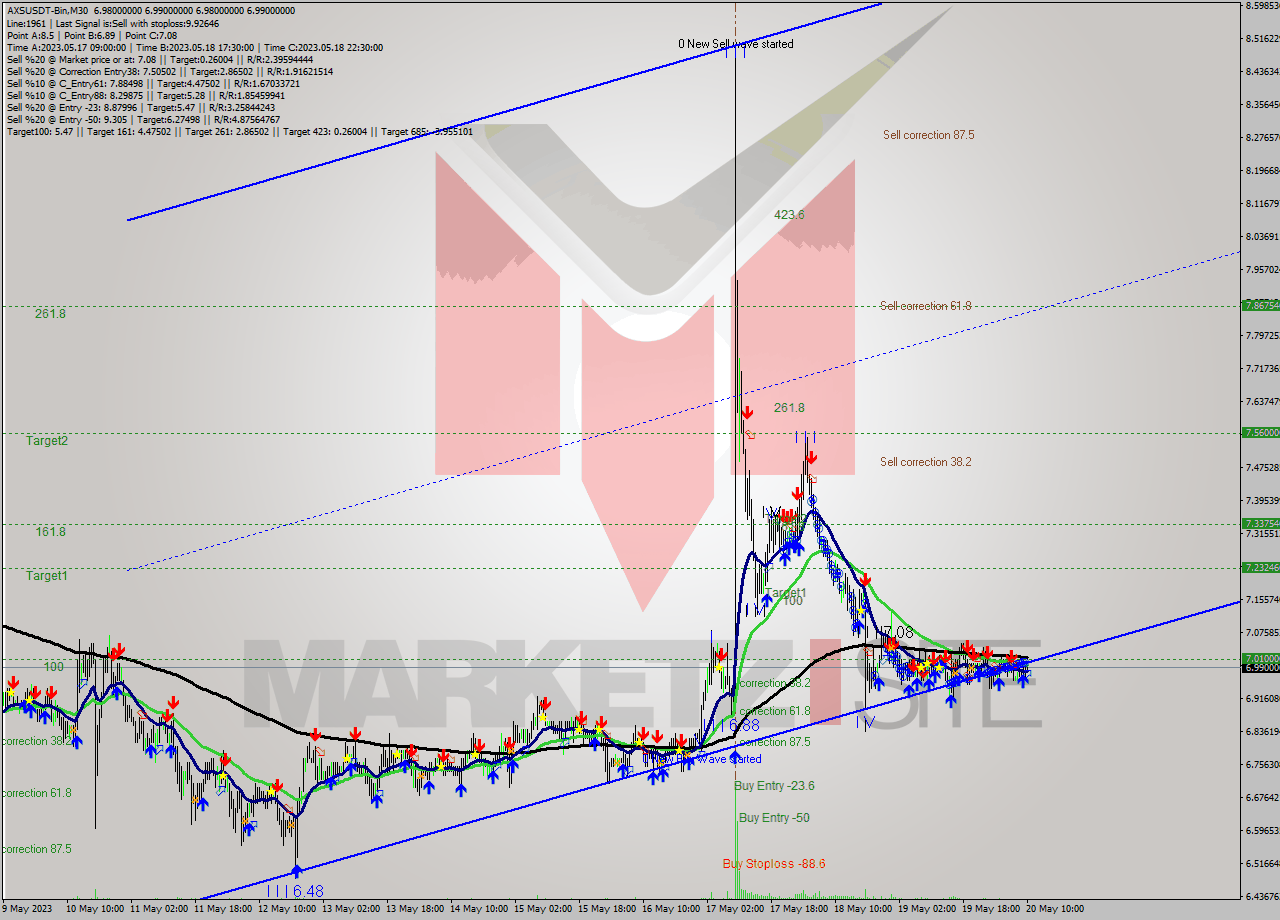Select the 'Target2' level label
The image size is (1280, 920).
point(47,441)
